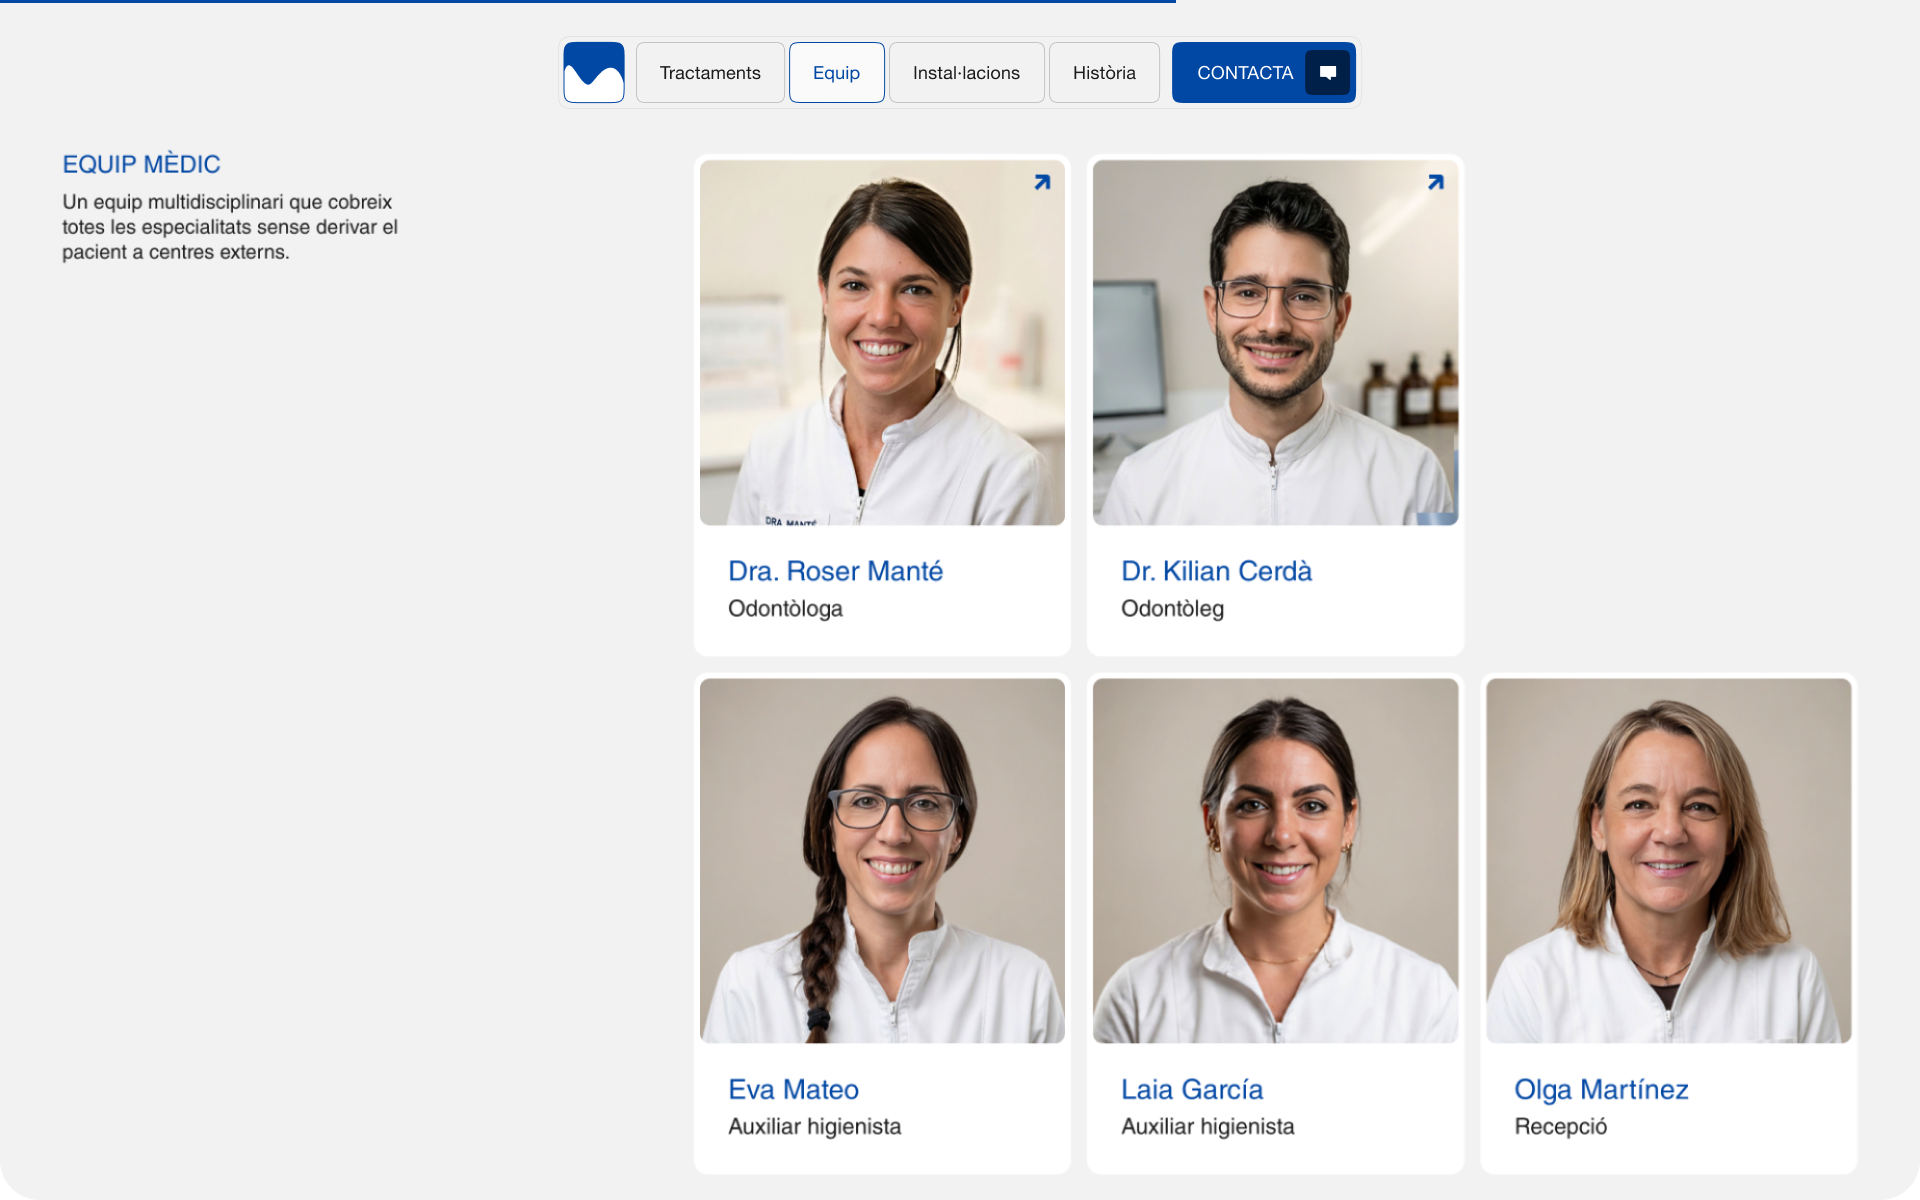Select the Equip nav tab
The height and width of the screenshot is (1200, 1920).
(836, 72)
